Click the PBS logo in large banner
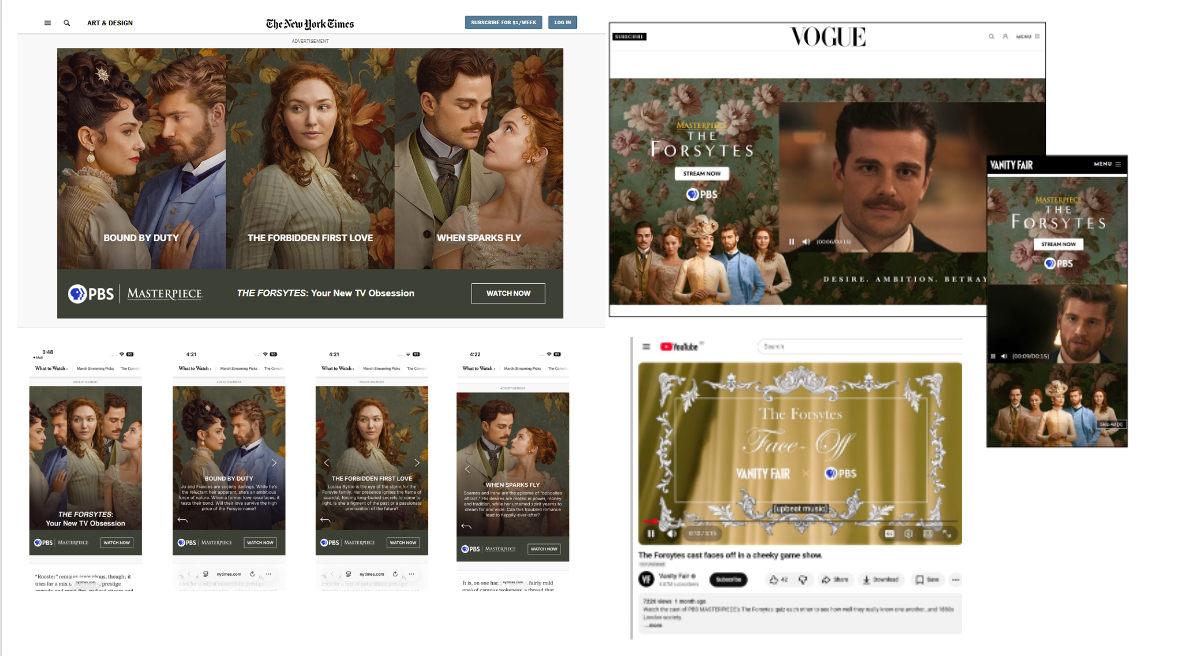1183x656 pixels. point(91,294)
